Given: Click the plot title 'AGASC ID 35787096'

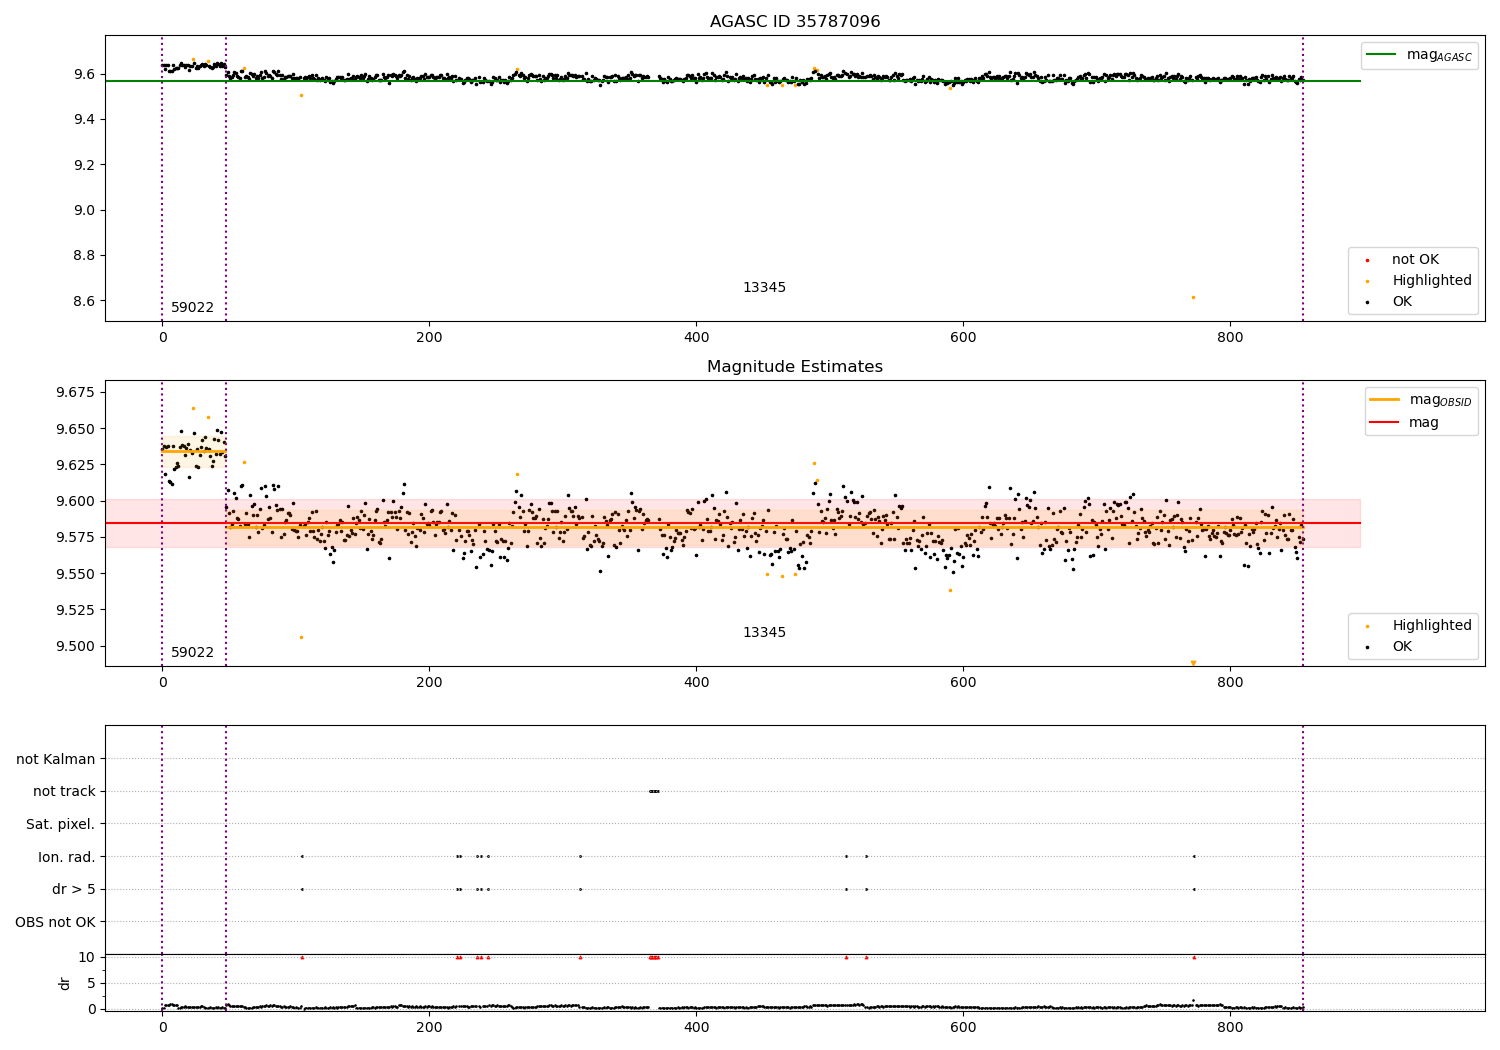Looking at the screenshot, I should [795, 22].
